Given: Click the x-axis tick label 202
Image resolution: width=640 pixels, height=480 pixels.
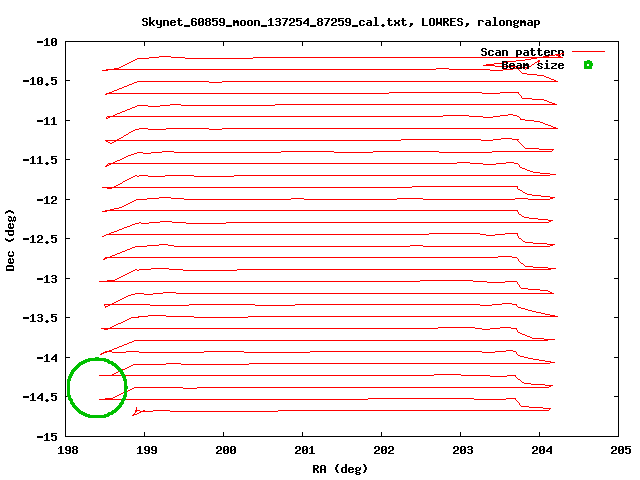Looking at the screenshot, I should click(384, 450).
